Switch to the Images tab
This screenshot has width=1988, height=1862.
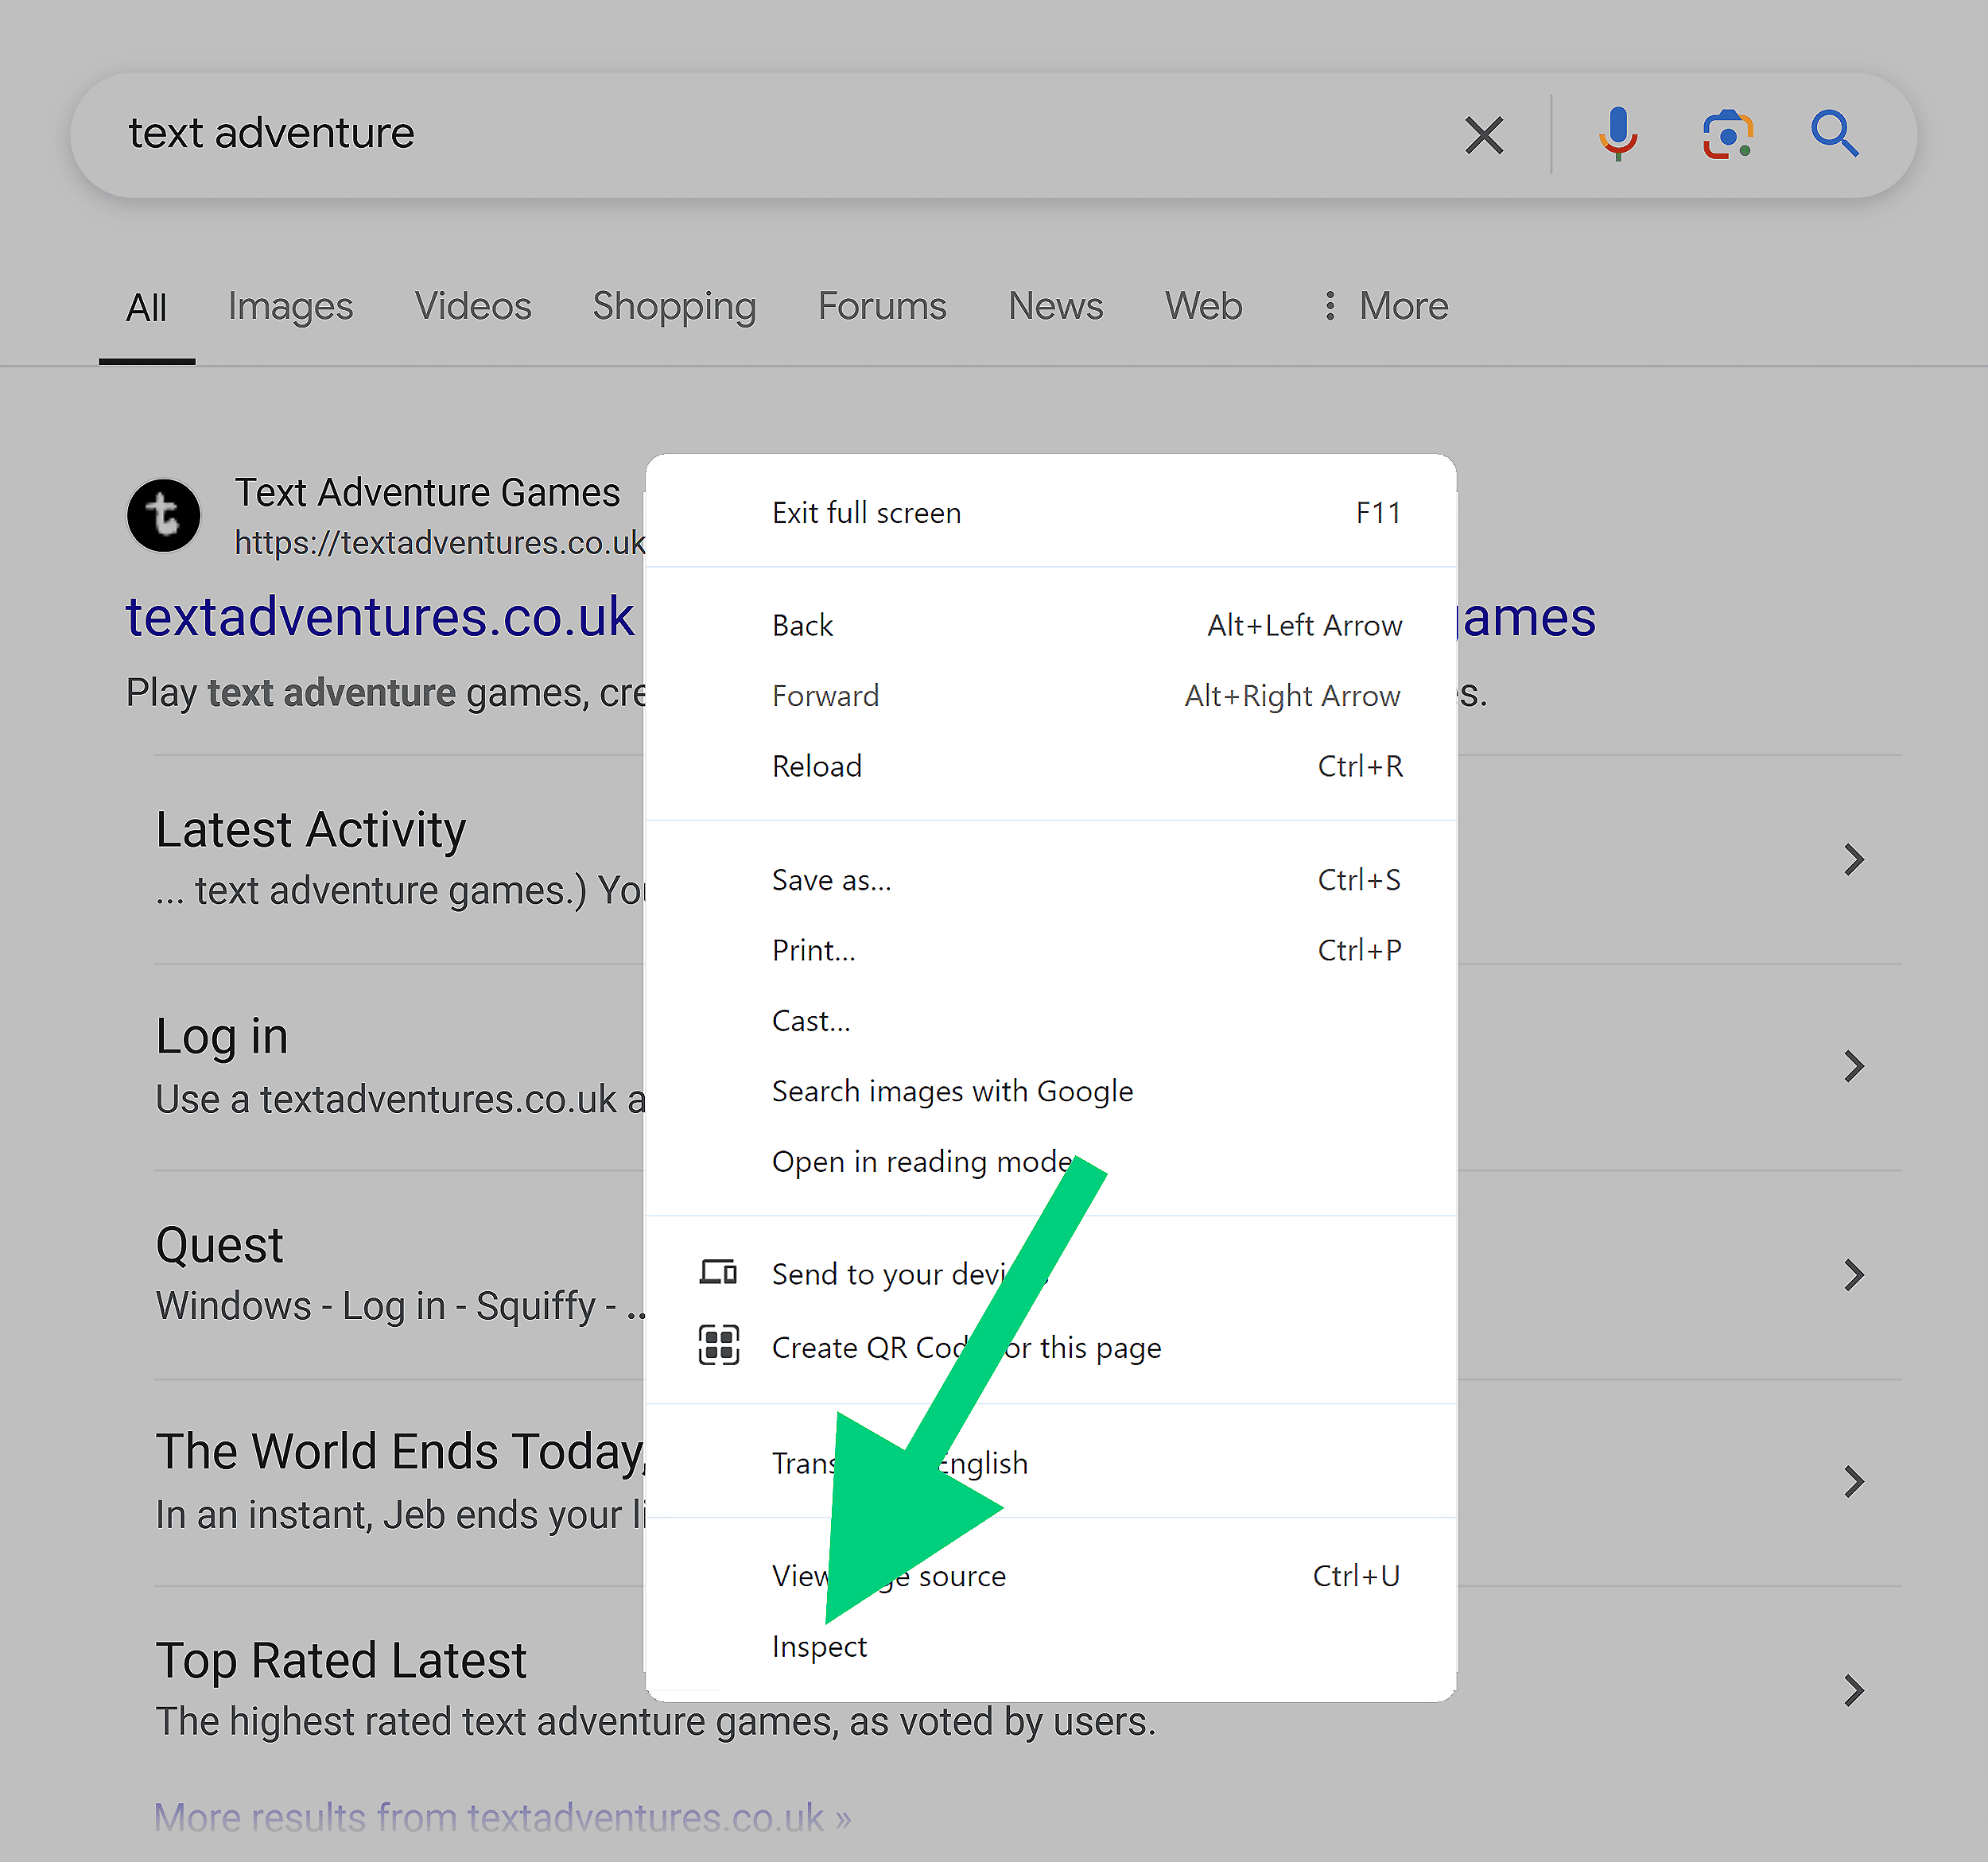[290, 306]
